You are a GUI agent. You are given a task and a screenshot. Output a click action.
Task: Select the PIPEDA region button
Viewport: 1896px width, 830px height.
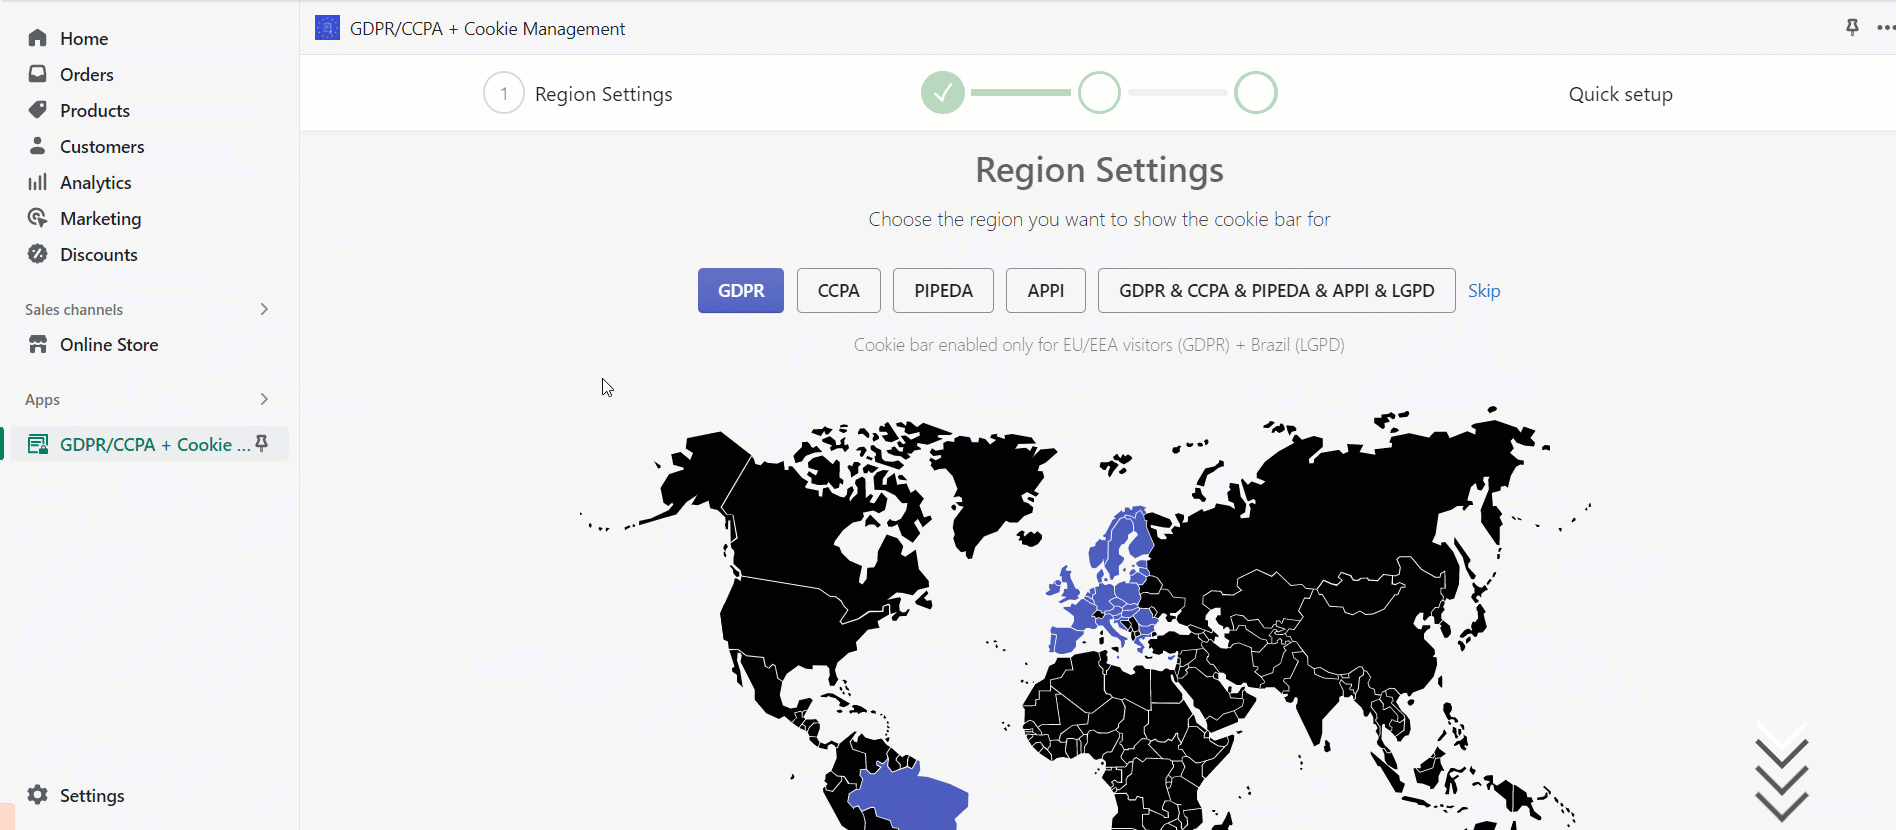pos(943,291)
